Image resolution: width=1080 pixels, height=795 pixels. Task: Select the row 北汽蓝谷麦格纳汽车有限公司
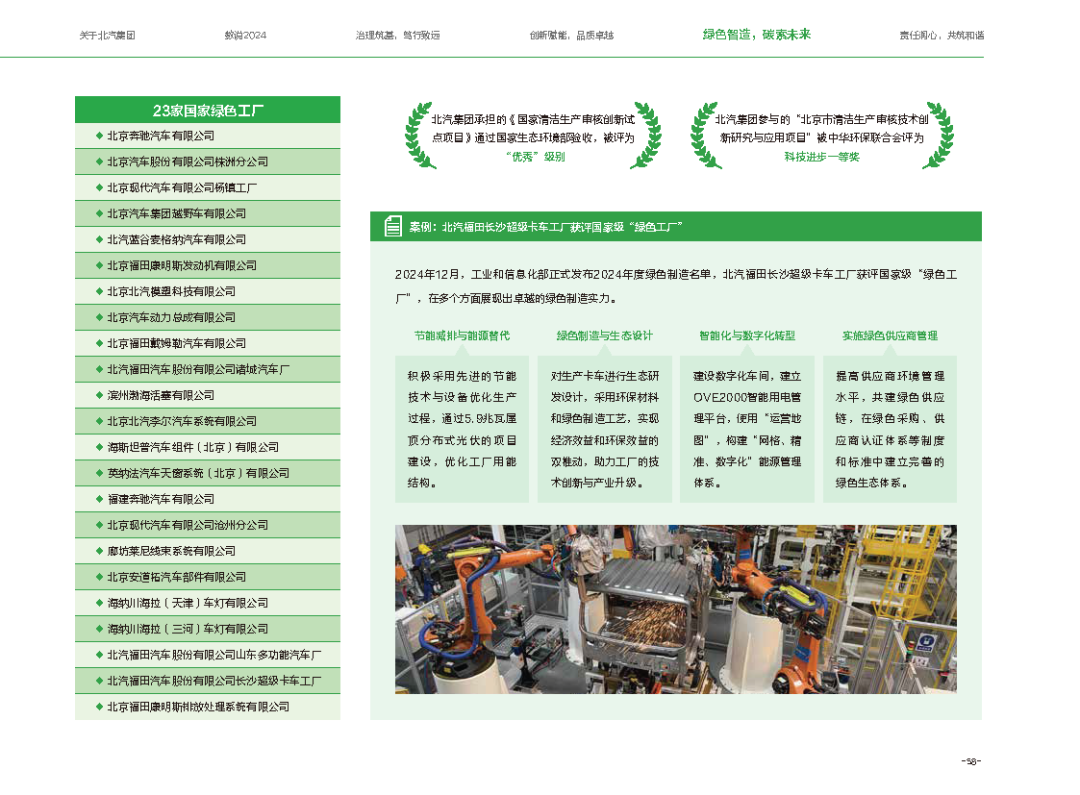point(207,240)
